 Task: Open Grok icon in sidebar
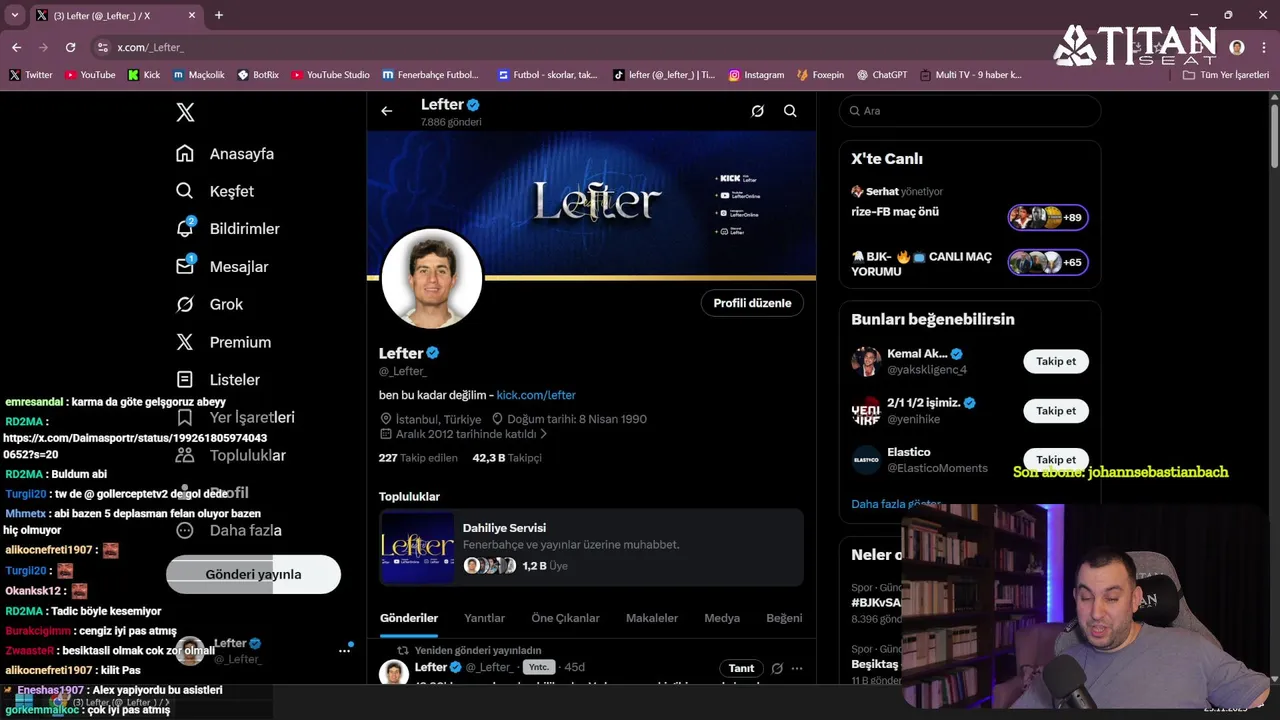[x=184, y=304]
